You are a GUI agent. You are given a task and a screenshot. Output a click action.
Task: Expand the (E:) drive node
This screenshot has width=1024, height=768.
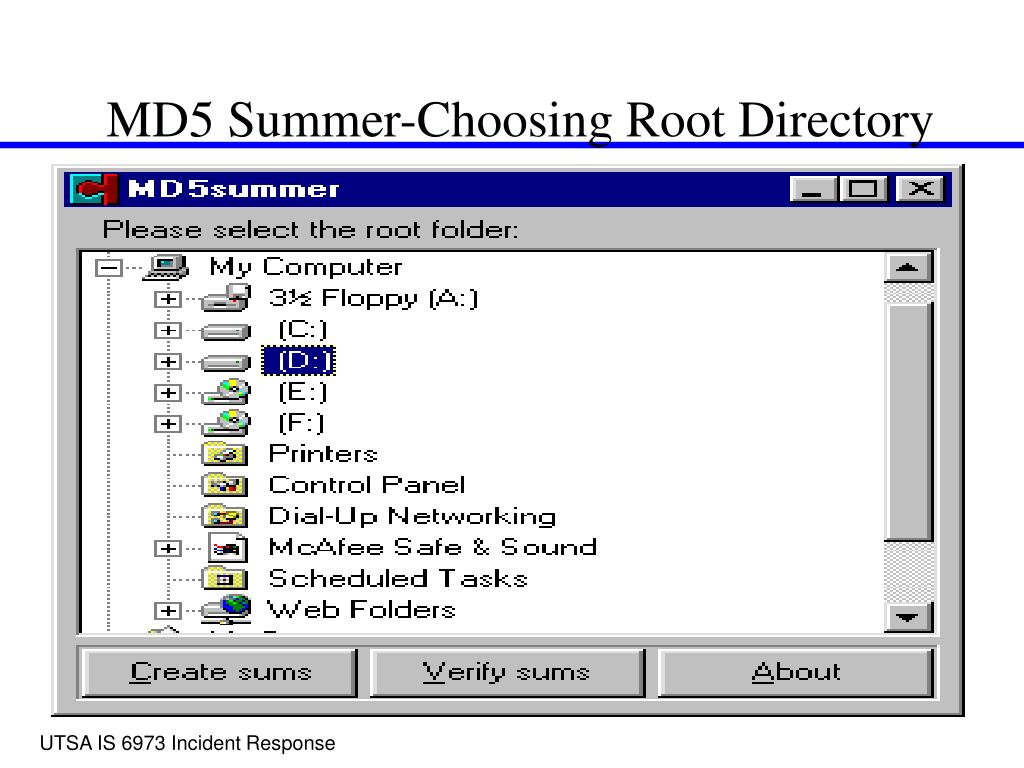click(x=168, y=392)
